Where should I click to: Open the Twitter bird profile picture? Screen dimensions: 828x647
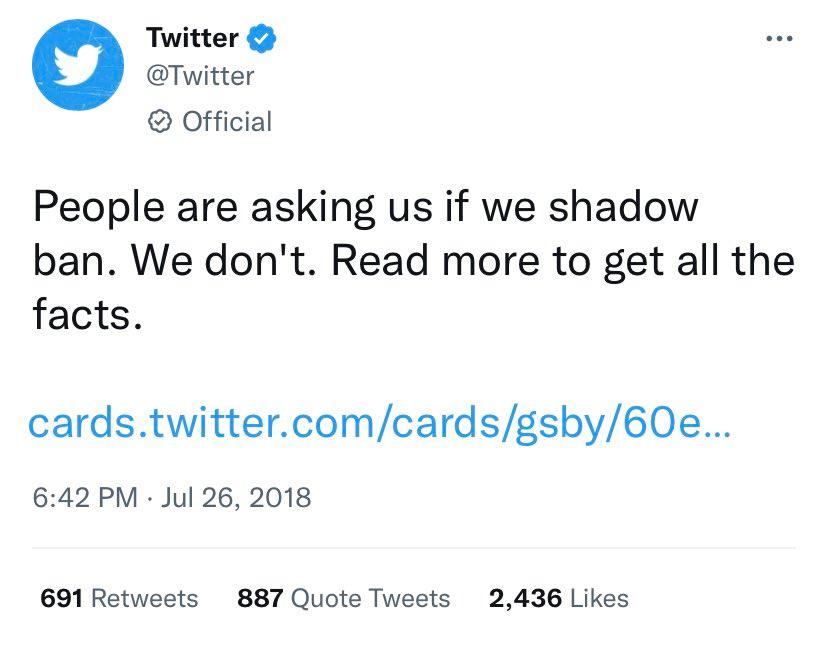pyautogui.click(x=78, y=65)
